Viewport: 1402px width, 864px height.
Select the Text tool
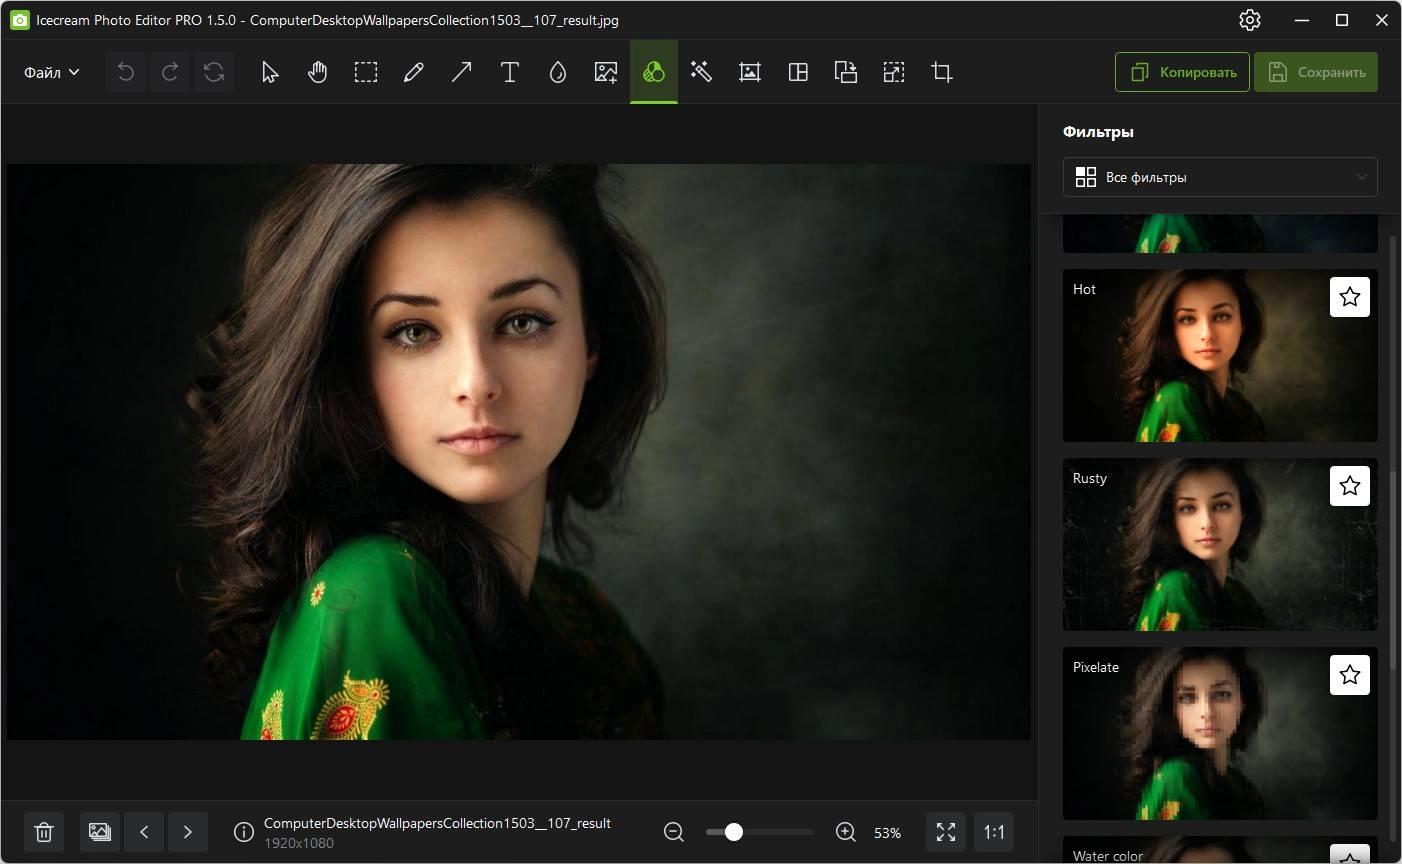[x=510, y=72]
